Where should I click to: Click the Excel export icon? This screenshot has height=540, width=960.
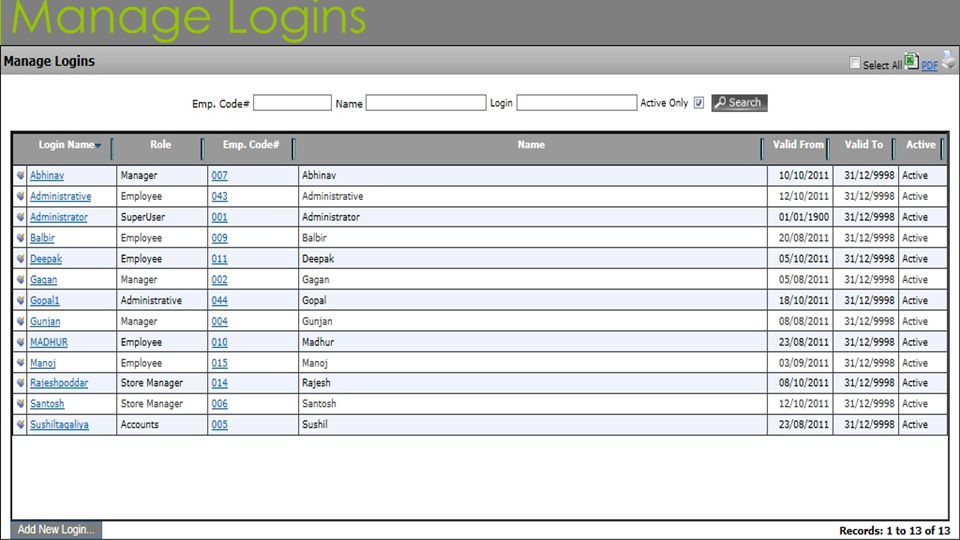click(x=911, y=61)
